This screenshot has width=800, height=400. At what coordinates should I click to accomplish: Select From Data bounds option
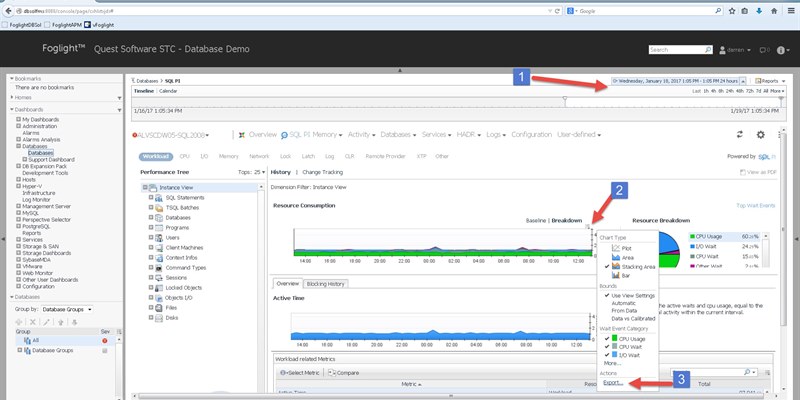click(624, 311)
